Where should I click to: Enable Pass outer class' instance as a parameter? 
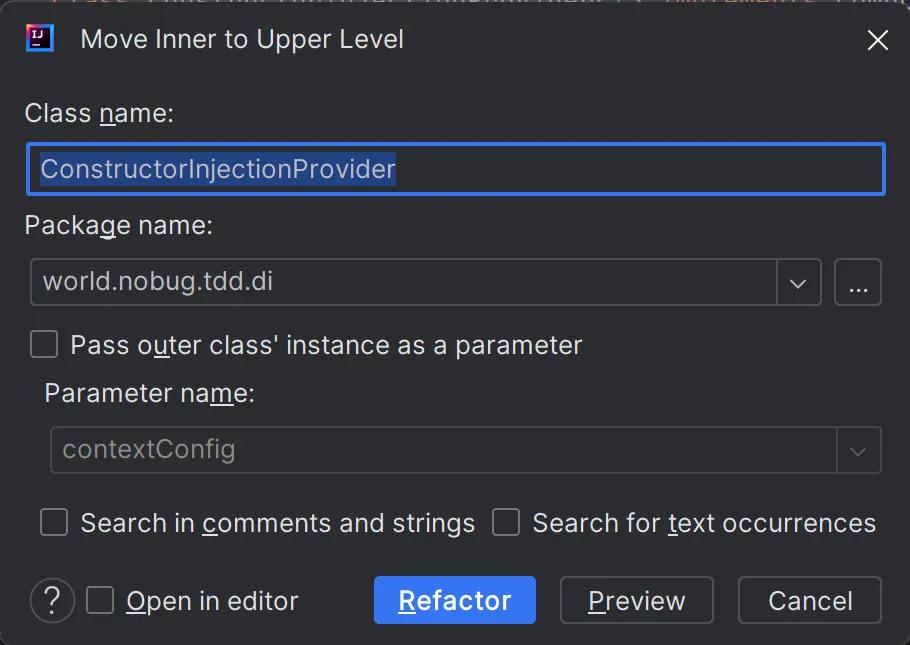pos(44,345)
